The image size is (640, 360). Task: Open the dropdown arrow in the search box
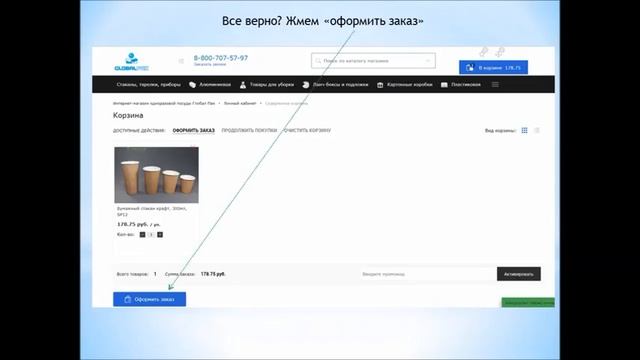coord(428,61)
